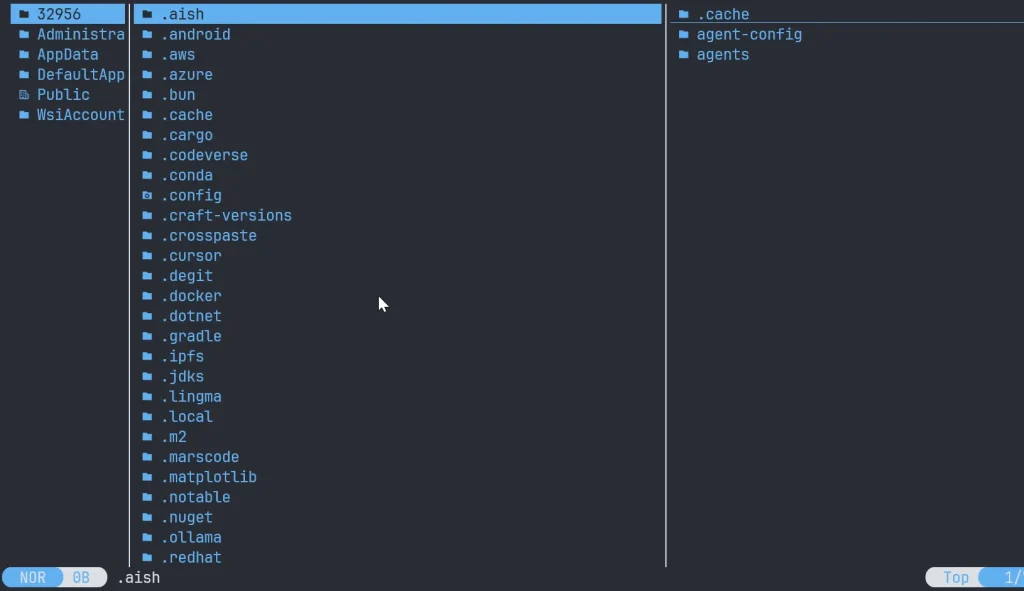Select the .cache folder in the preview pane
Screen dimensions: 1024x591
[722, 15]
